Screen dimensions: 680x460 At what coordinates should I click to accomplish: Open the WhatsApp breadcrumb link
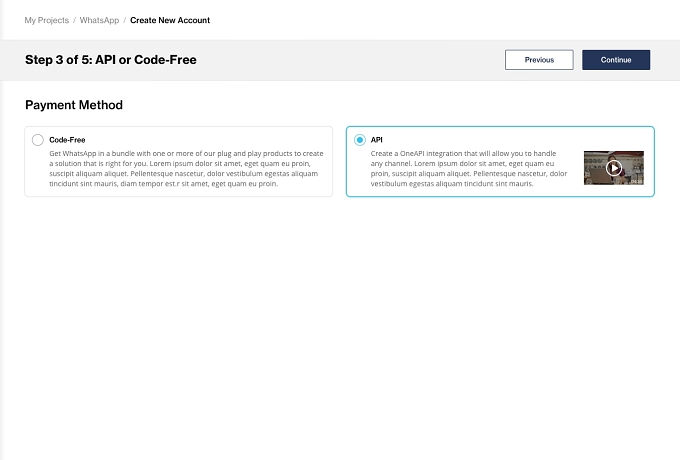[x=99, y=20]
